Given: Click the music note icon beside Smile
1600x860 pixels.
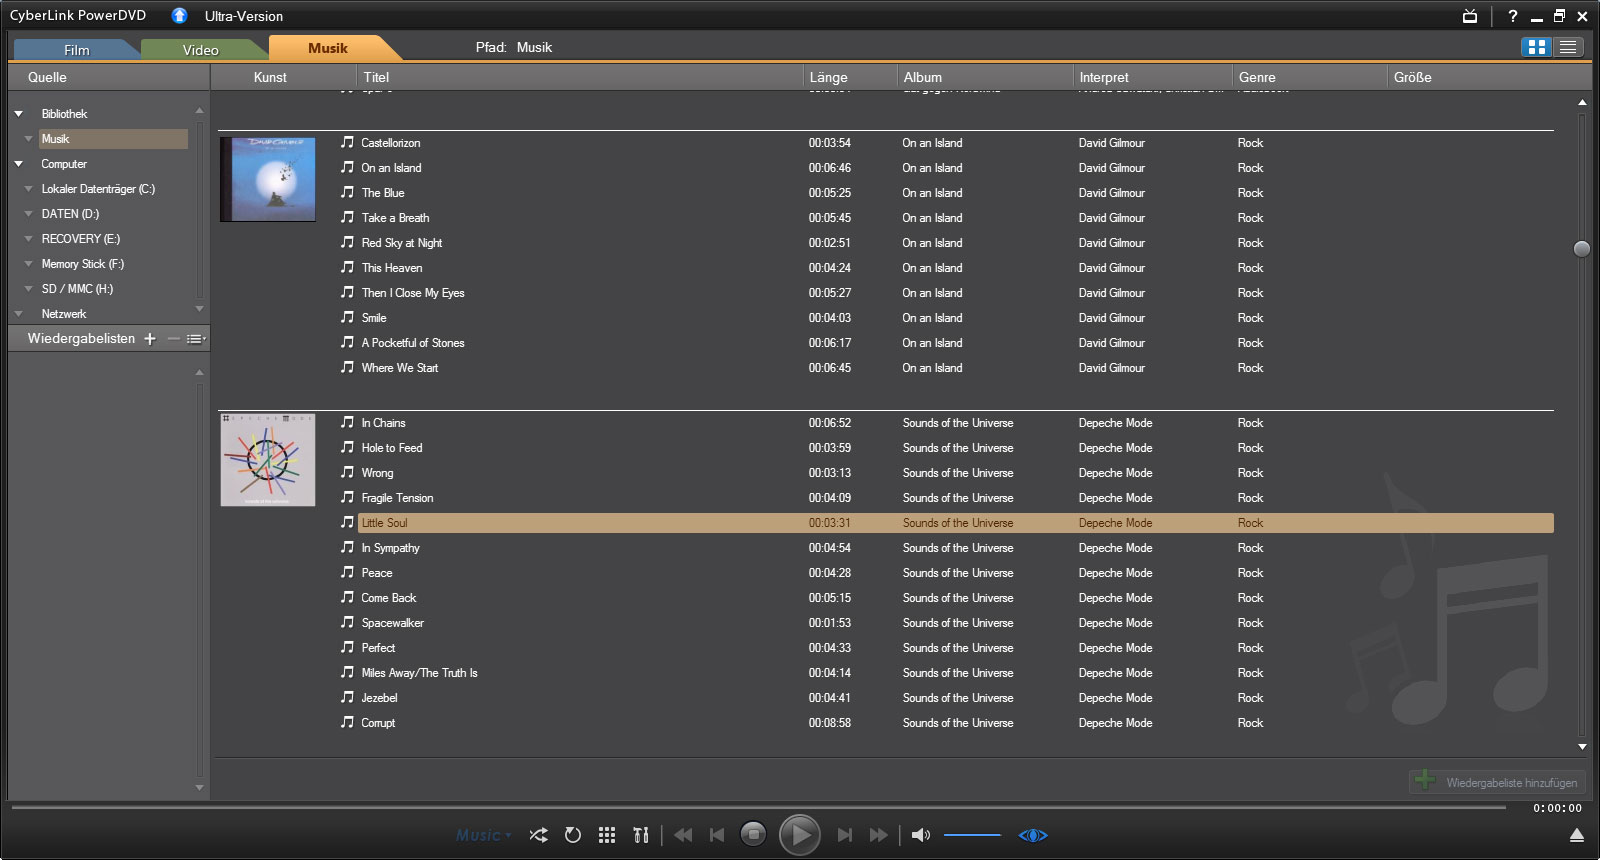Looking at the screenshot, I should (347, 317).
